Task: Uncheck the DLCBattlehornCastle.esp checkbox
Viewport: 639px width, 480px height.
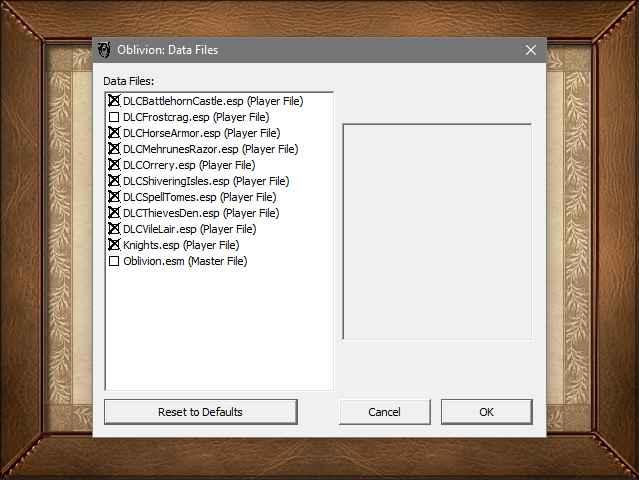Action: coord(114,101)
